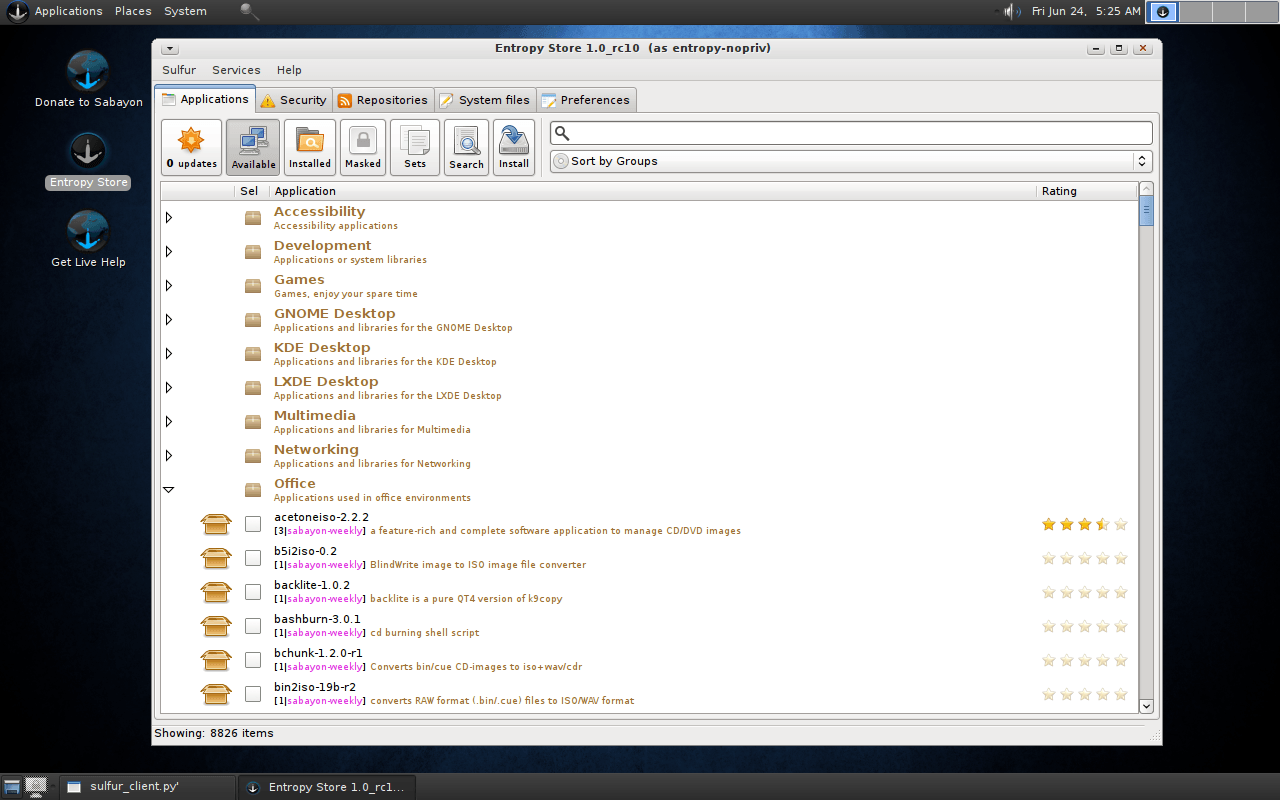Check the bin2iso-19b-r2 selection box
Screen dimensions: 1280x800
253,694
